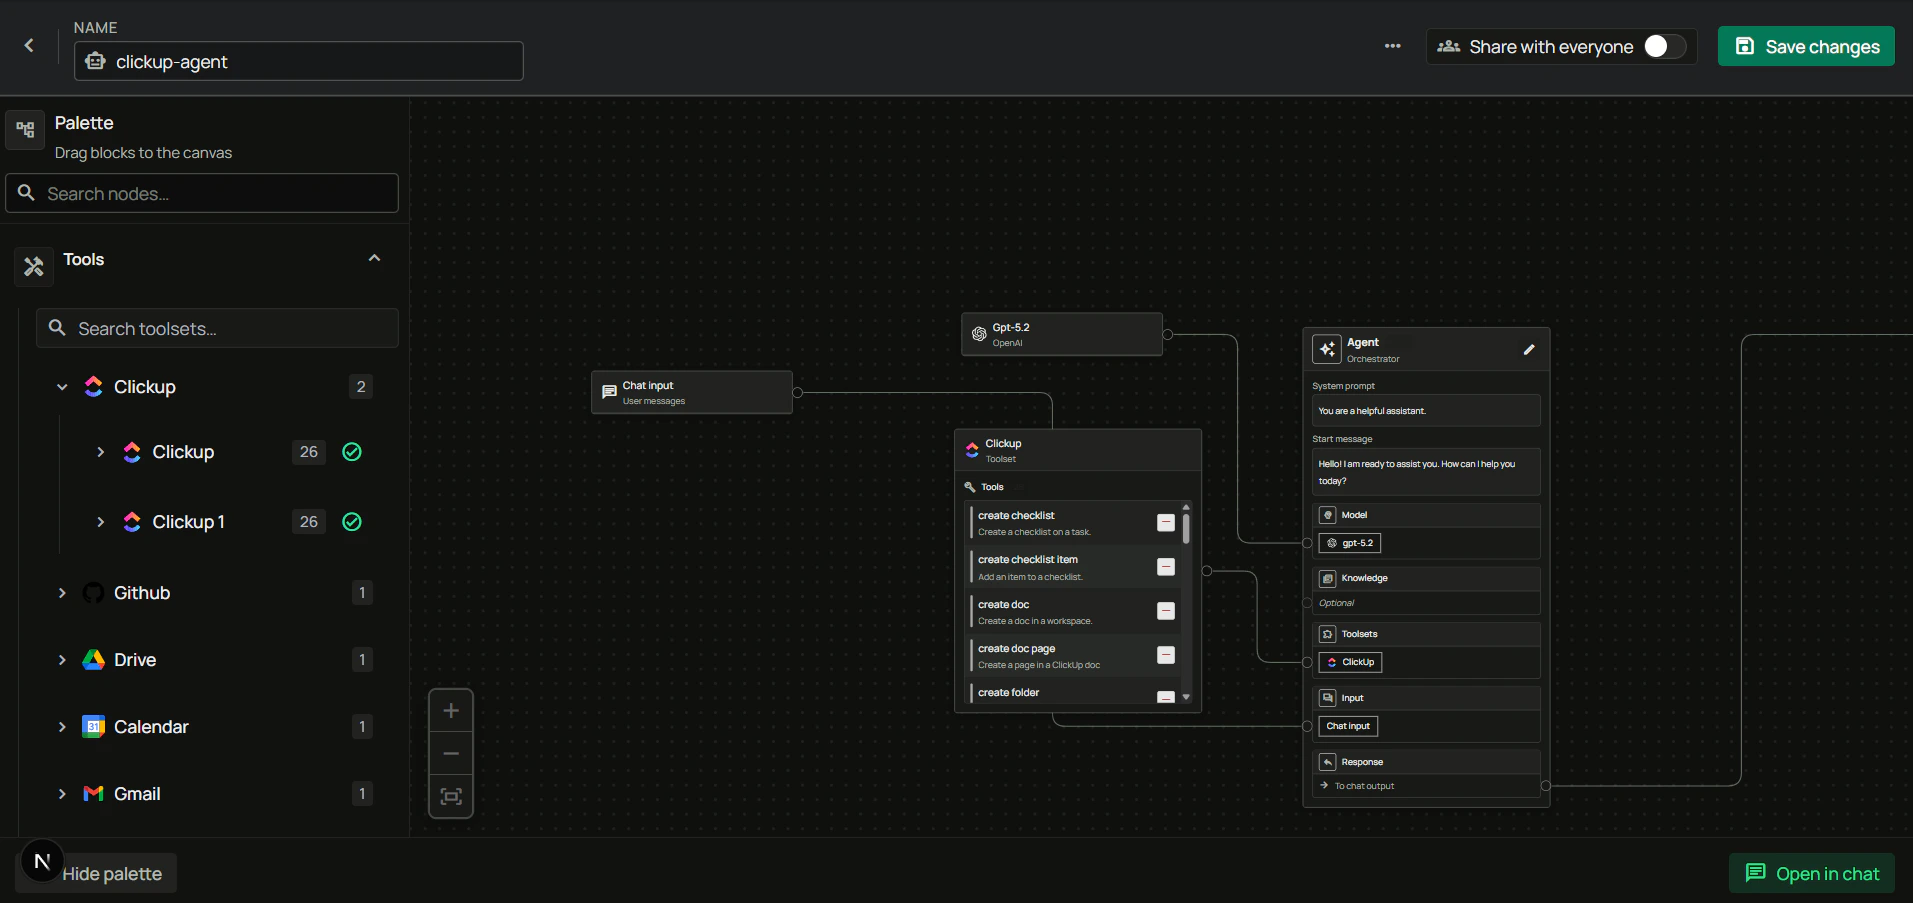Click the sparkle icon on the Agent node

point(1327,349)
